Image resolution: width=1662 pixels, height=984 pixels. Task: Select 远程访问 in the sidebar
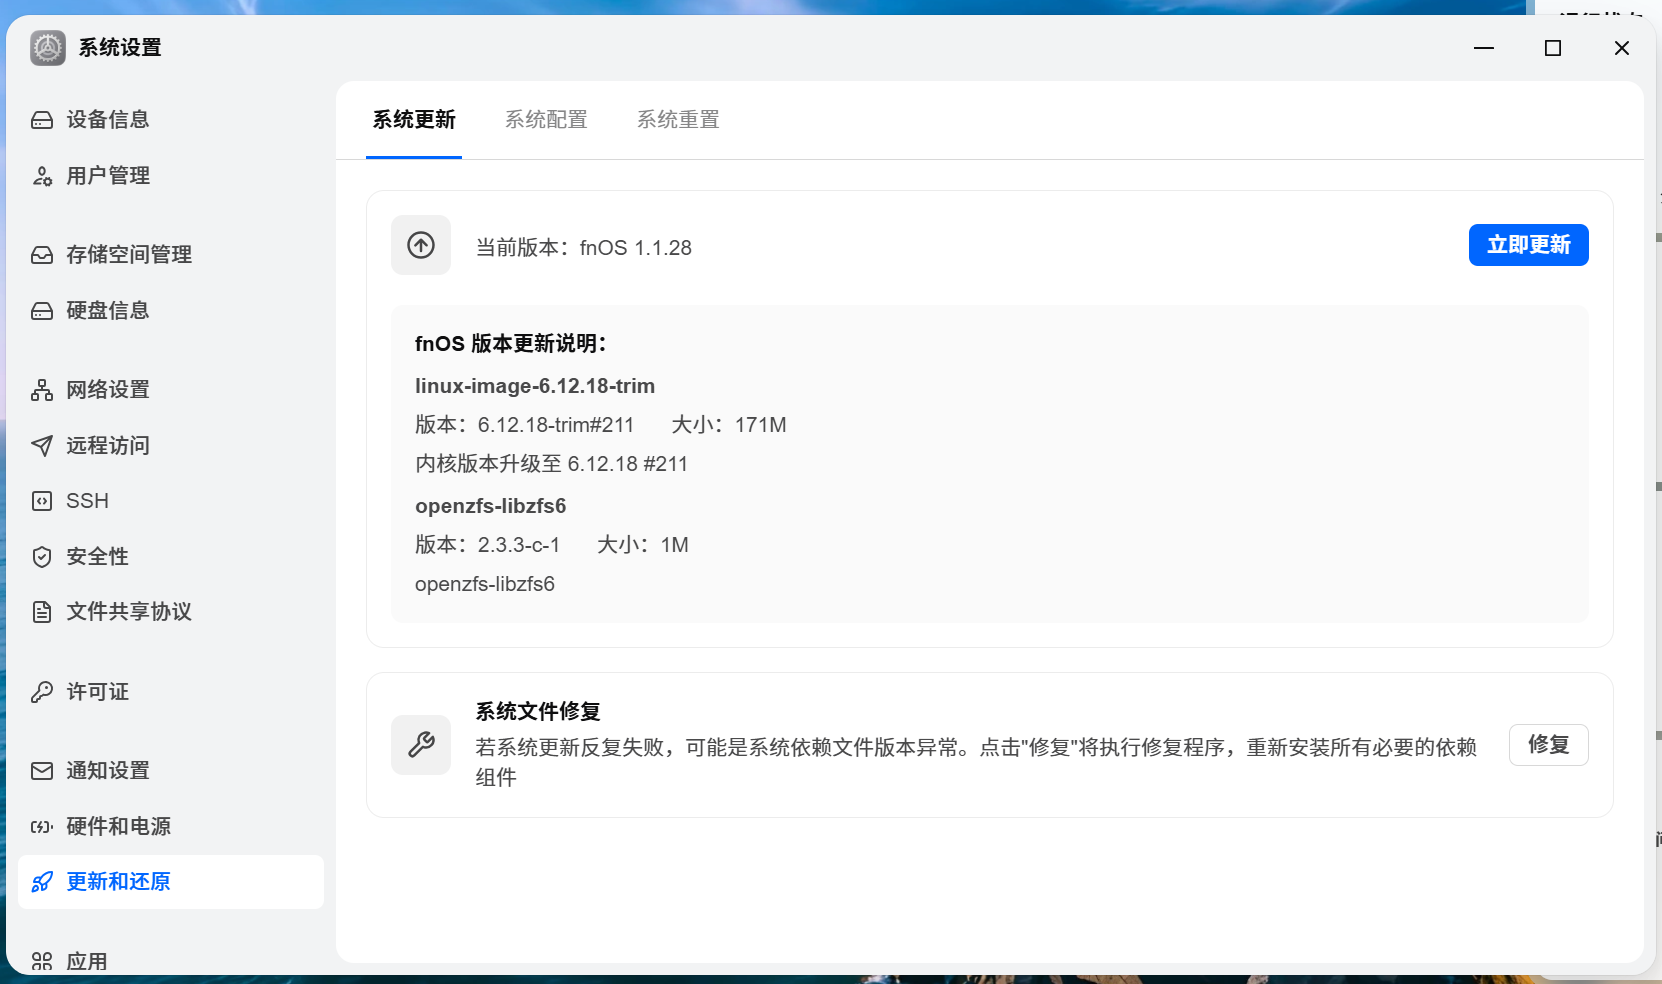tap(171, 446)
